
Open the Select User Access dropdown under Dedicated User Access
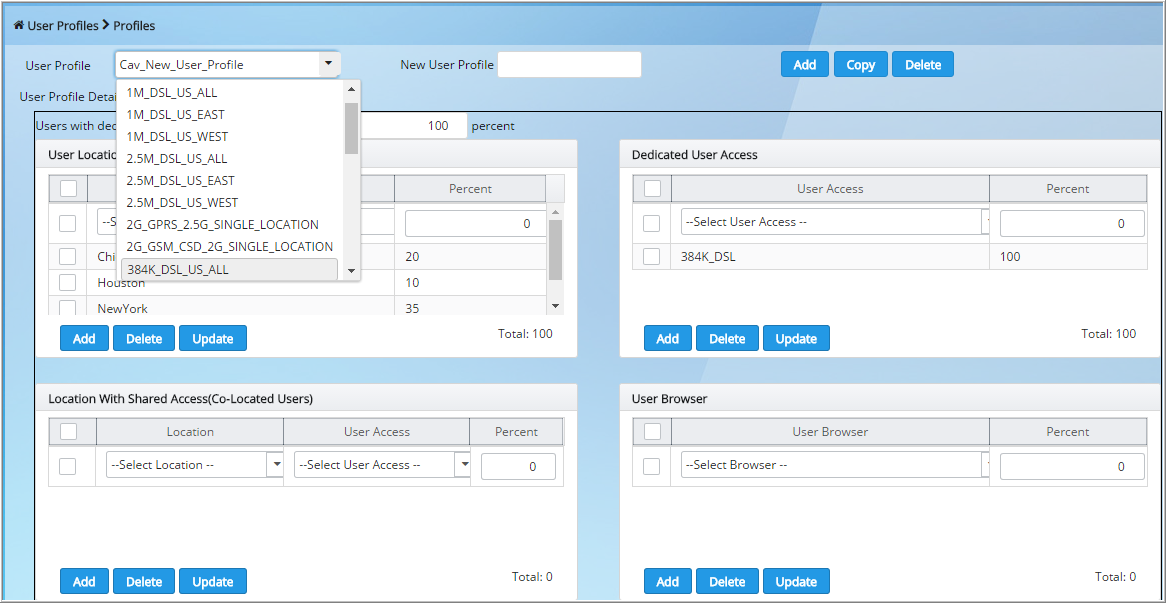tap(834, 222)
